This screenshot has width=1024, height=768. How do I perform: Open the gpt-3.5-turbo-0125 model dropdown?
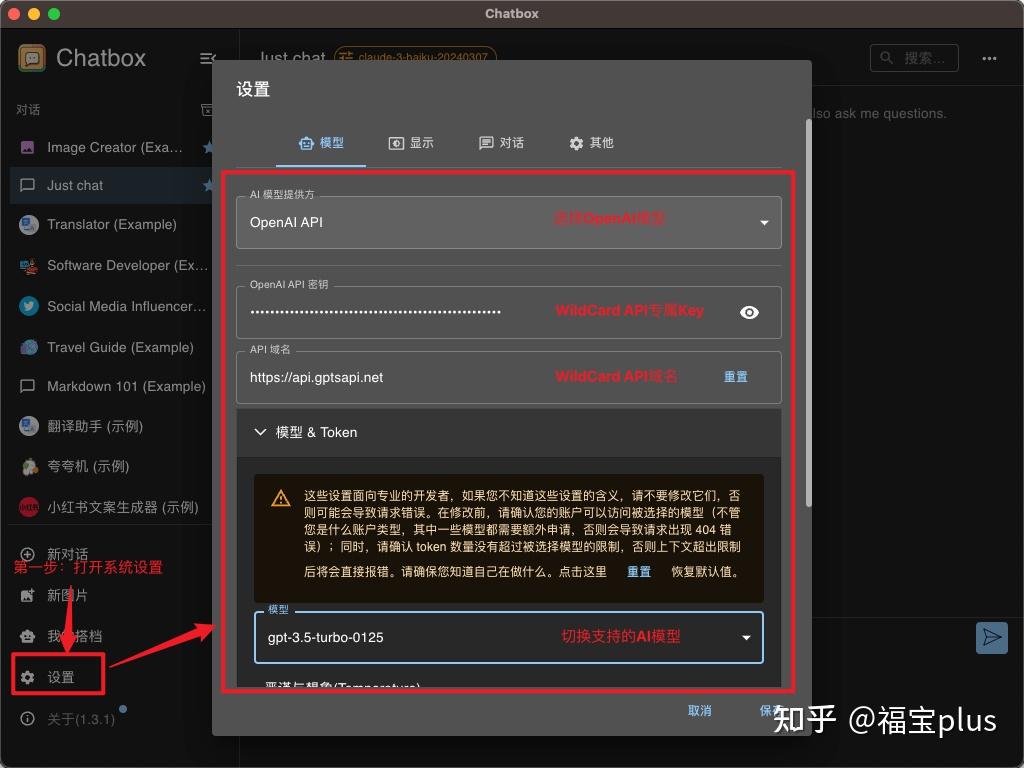[745, 637]
